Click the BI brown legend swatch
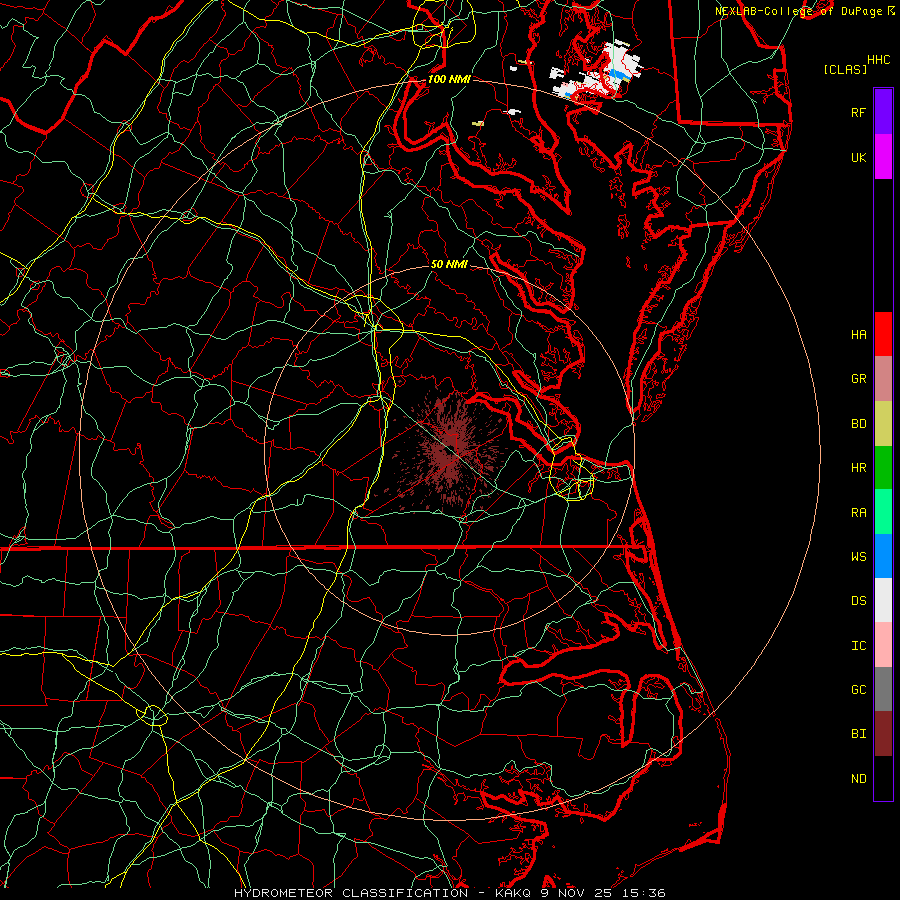 [883, 734]
